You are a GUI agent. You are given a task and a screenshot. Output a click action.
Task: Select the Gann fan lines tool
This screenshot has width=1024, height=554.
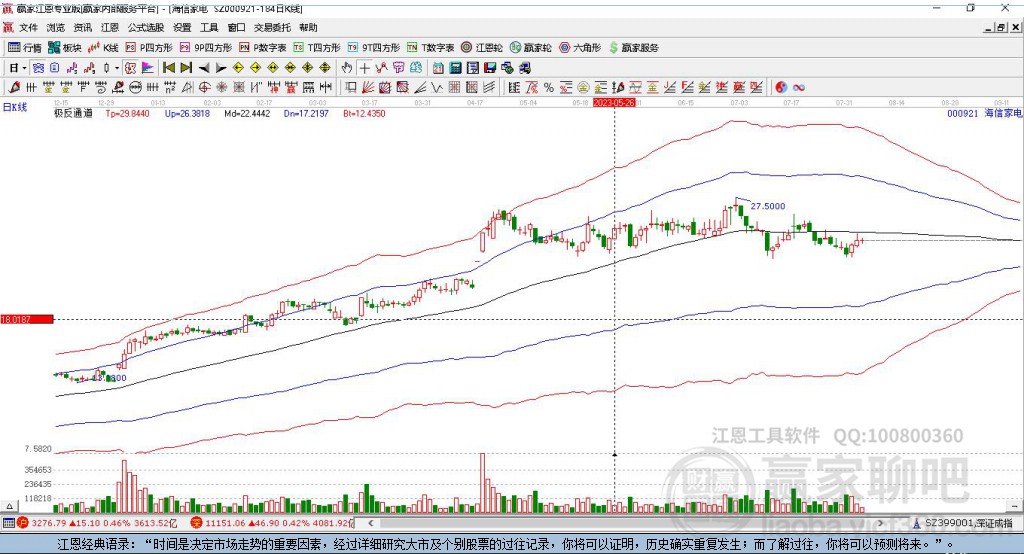pos(368,88)
